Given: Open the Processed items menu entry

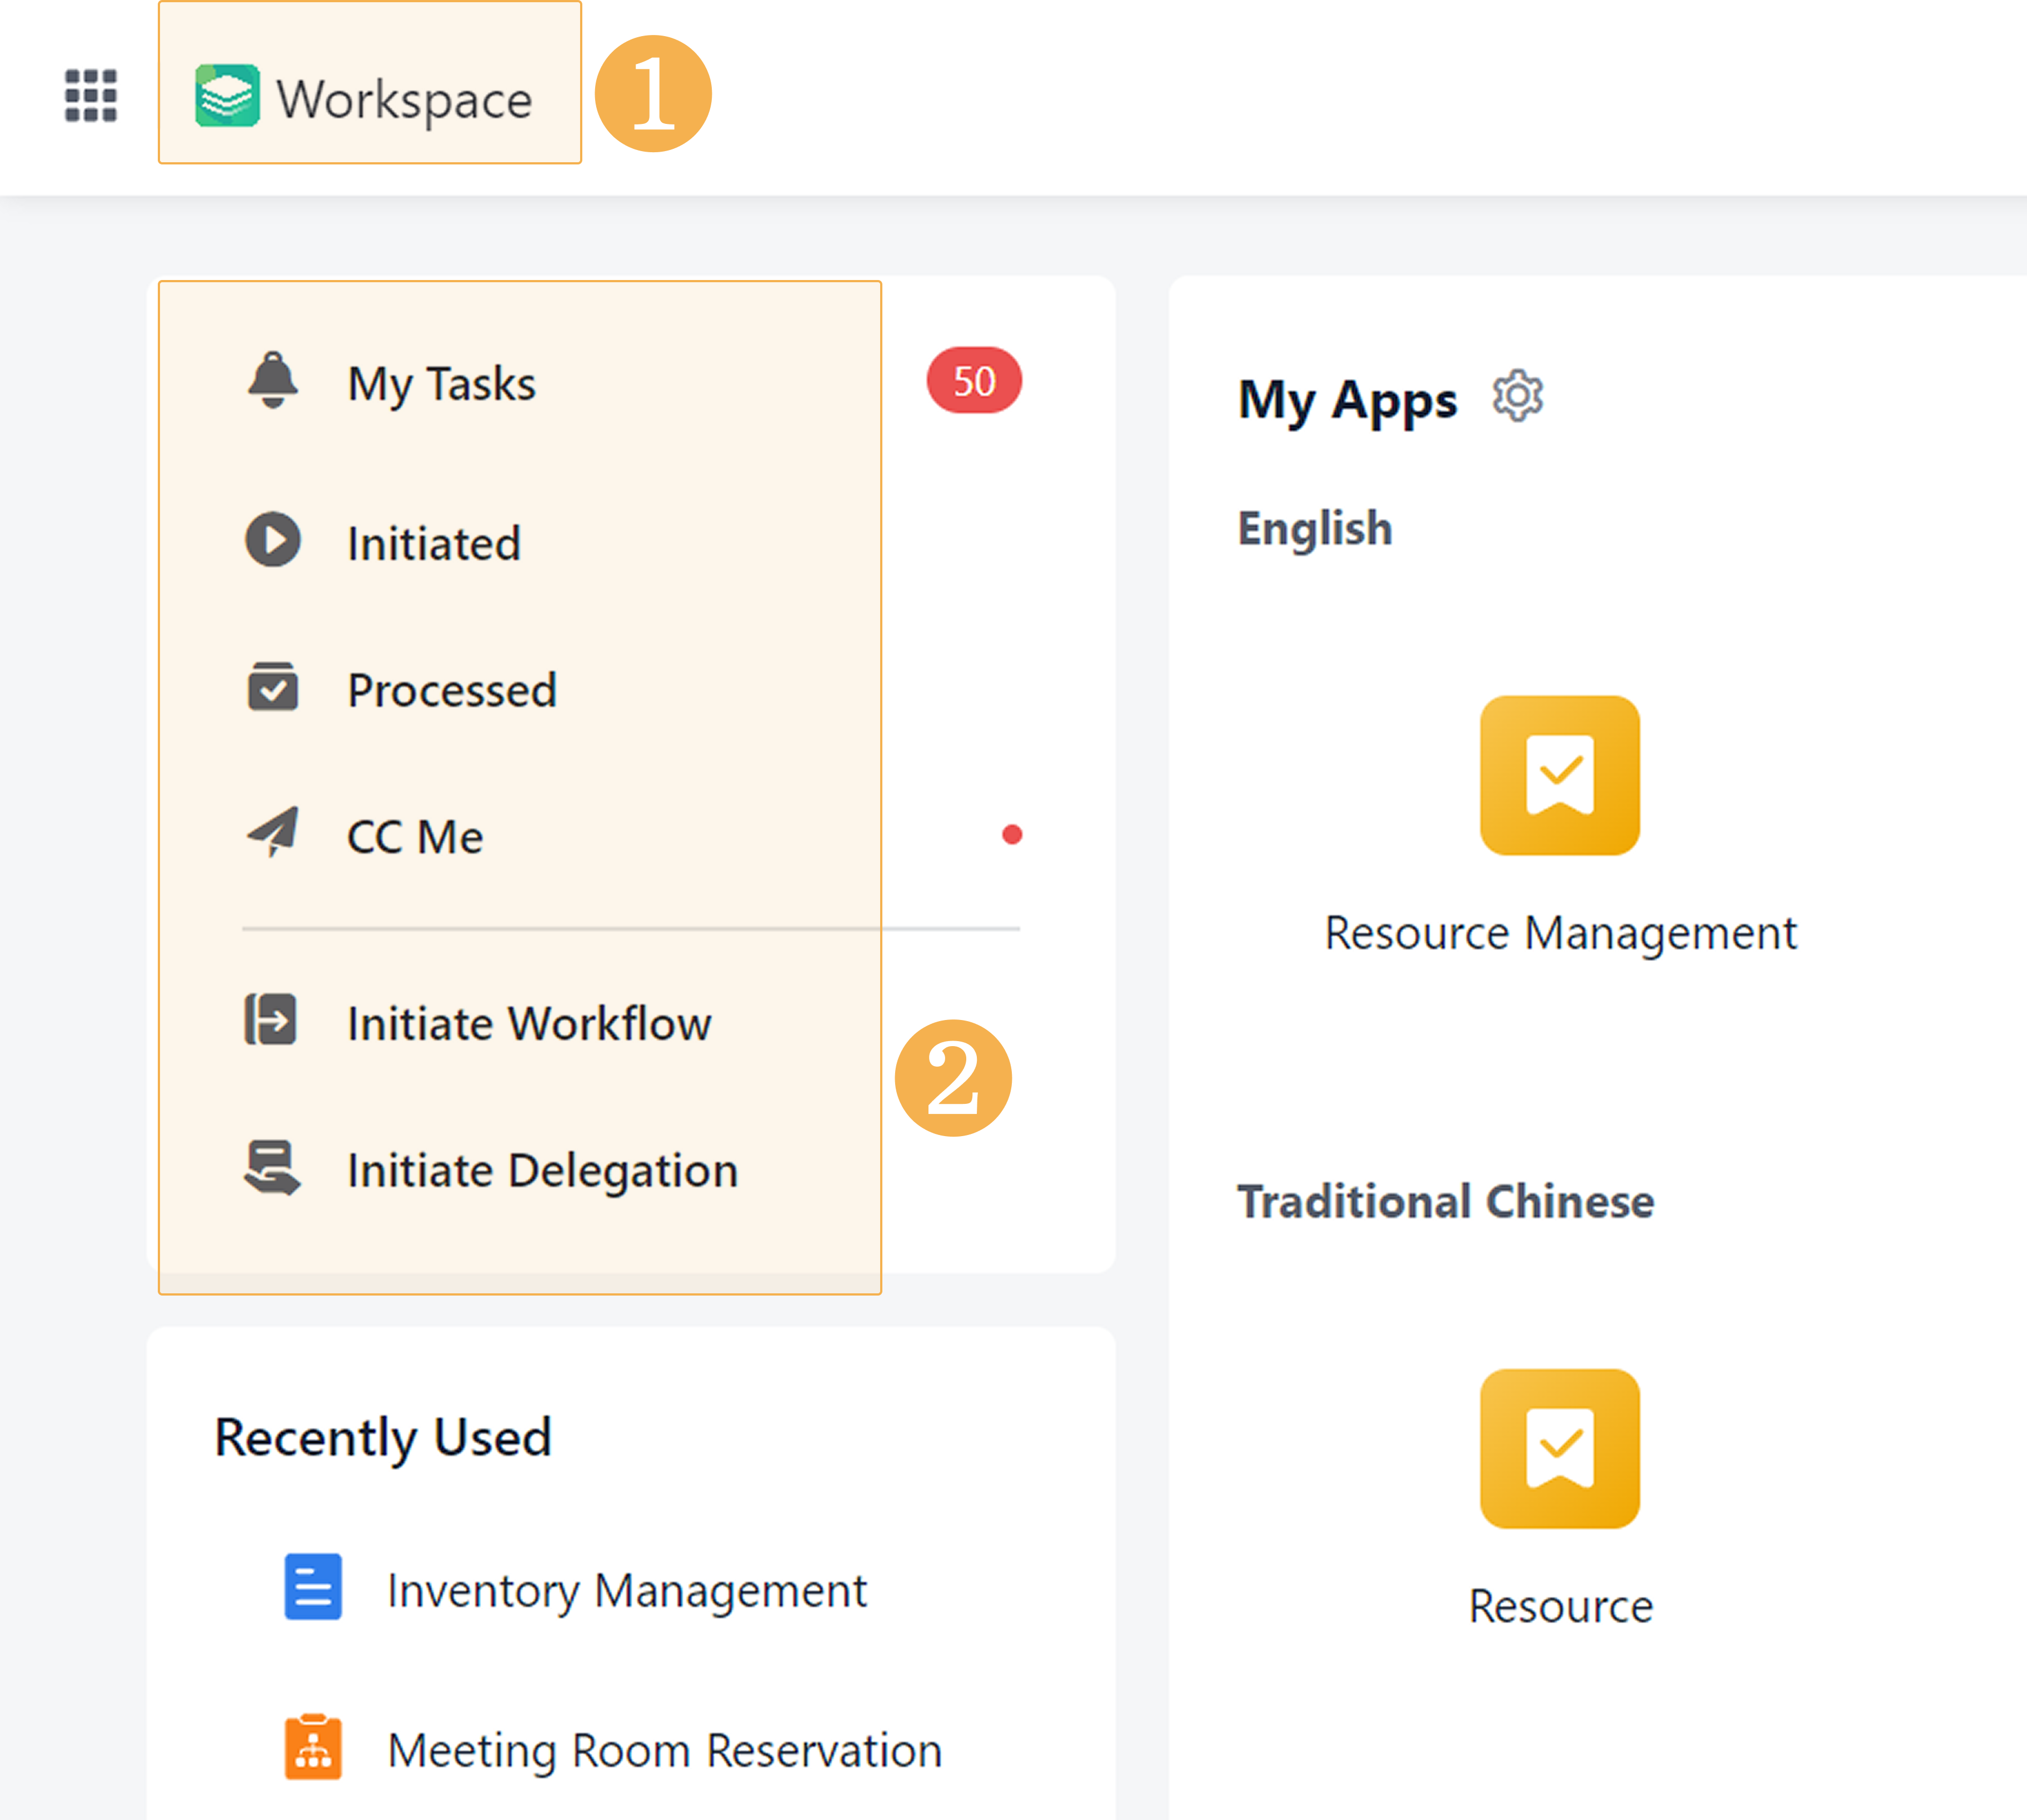Looking at the screenshot, I should (x=452, y=690).
